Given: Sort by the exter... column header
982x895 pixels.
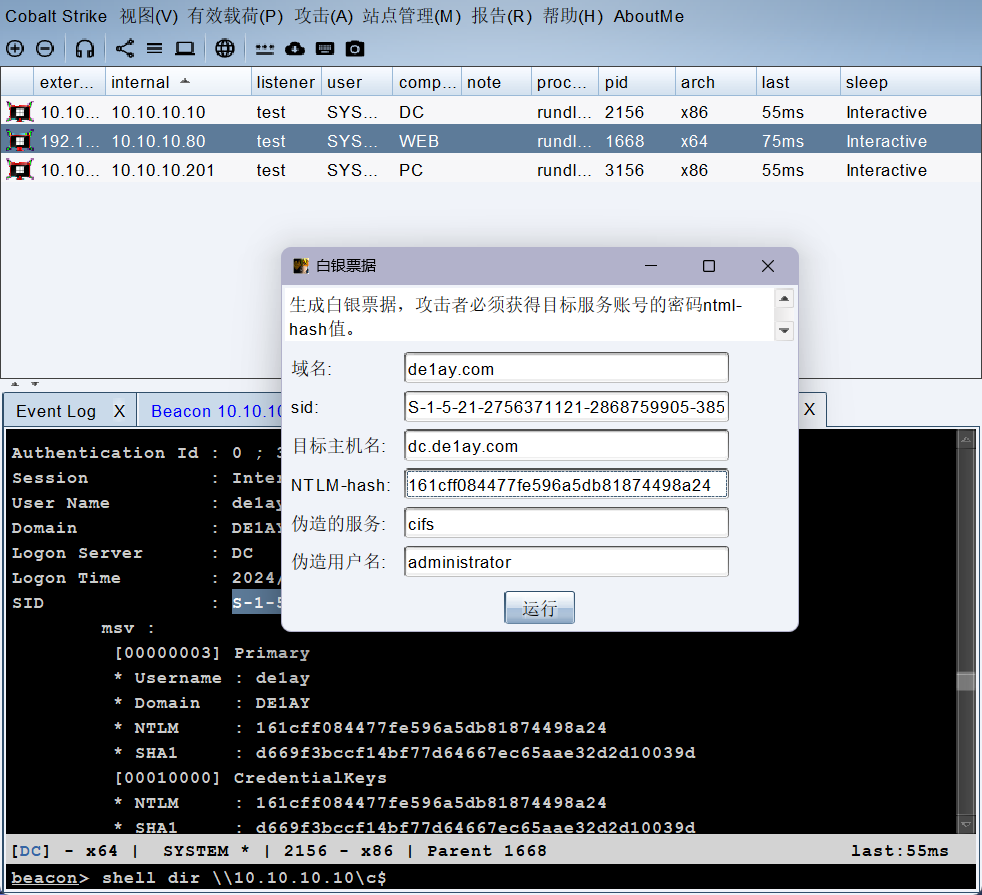Looking at the screenshot, I should pos(70,81).
